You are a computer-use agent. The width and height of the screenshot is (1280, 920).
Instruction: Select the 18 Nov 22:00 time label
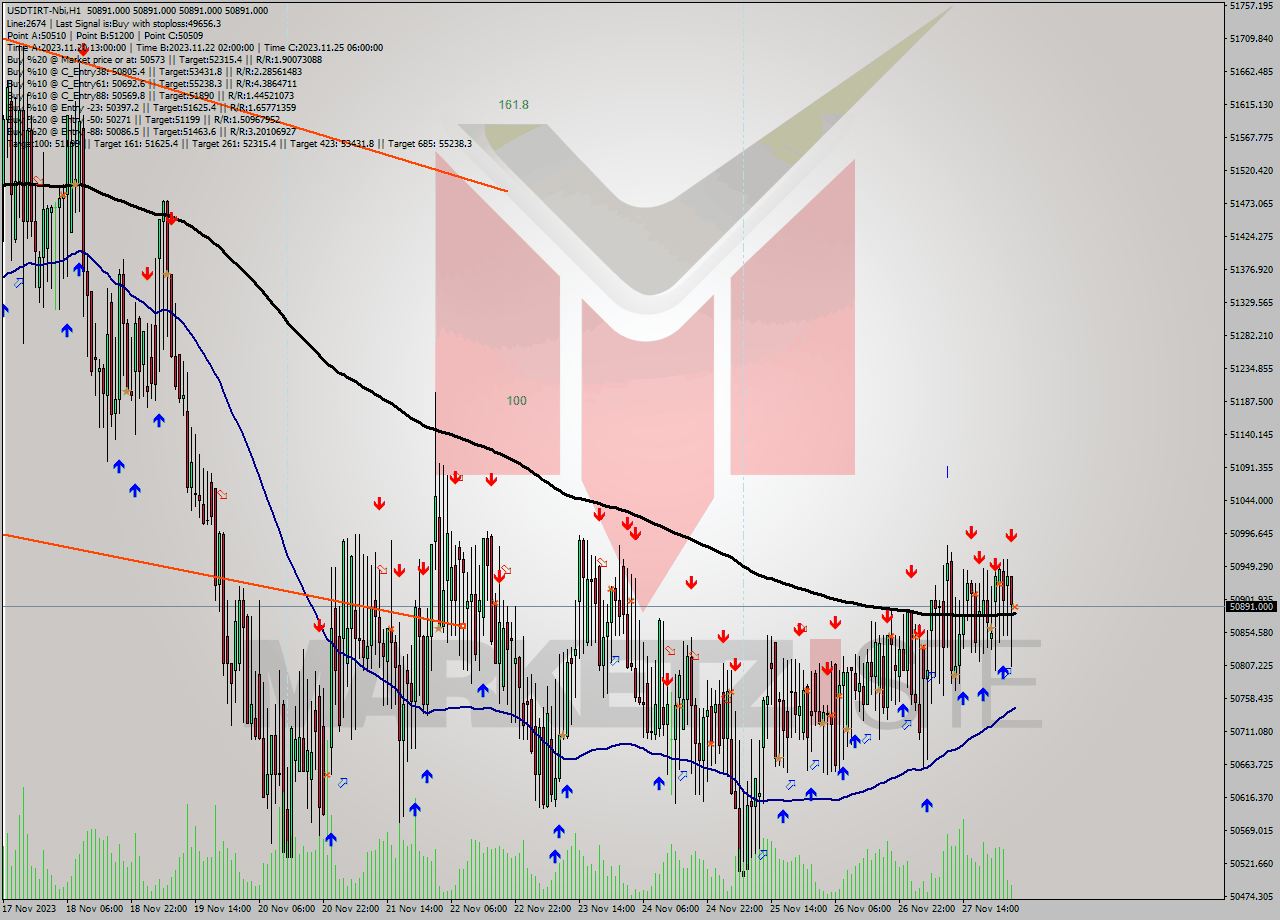pyautogui.click(x=159, y=909)
